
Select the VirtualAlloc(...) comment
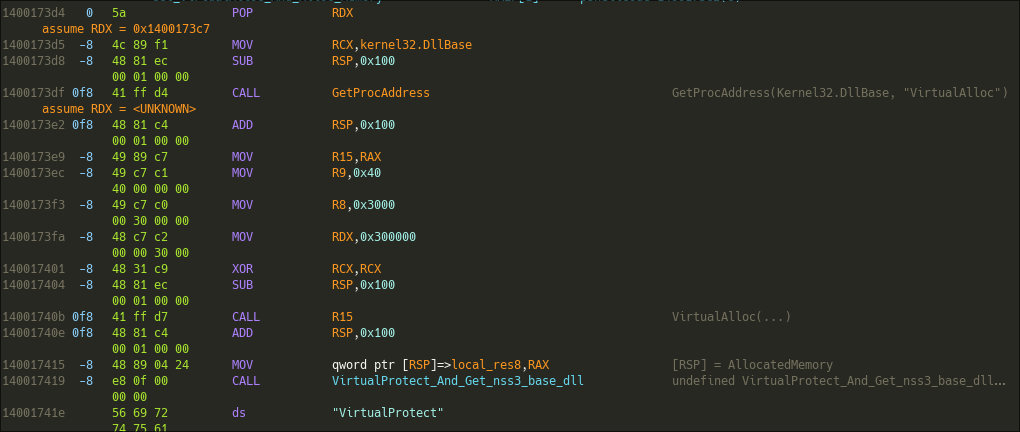pyautogui.click(x=731, y=317)
